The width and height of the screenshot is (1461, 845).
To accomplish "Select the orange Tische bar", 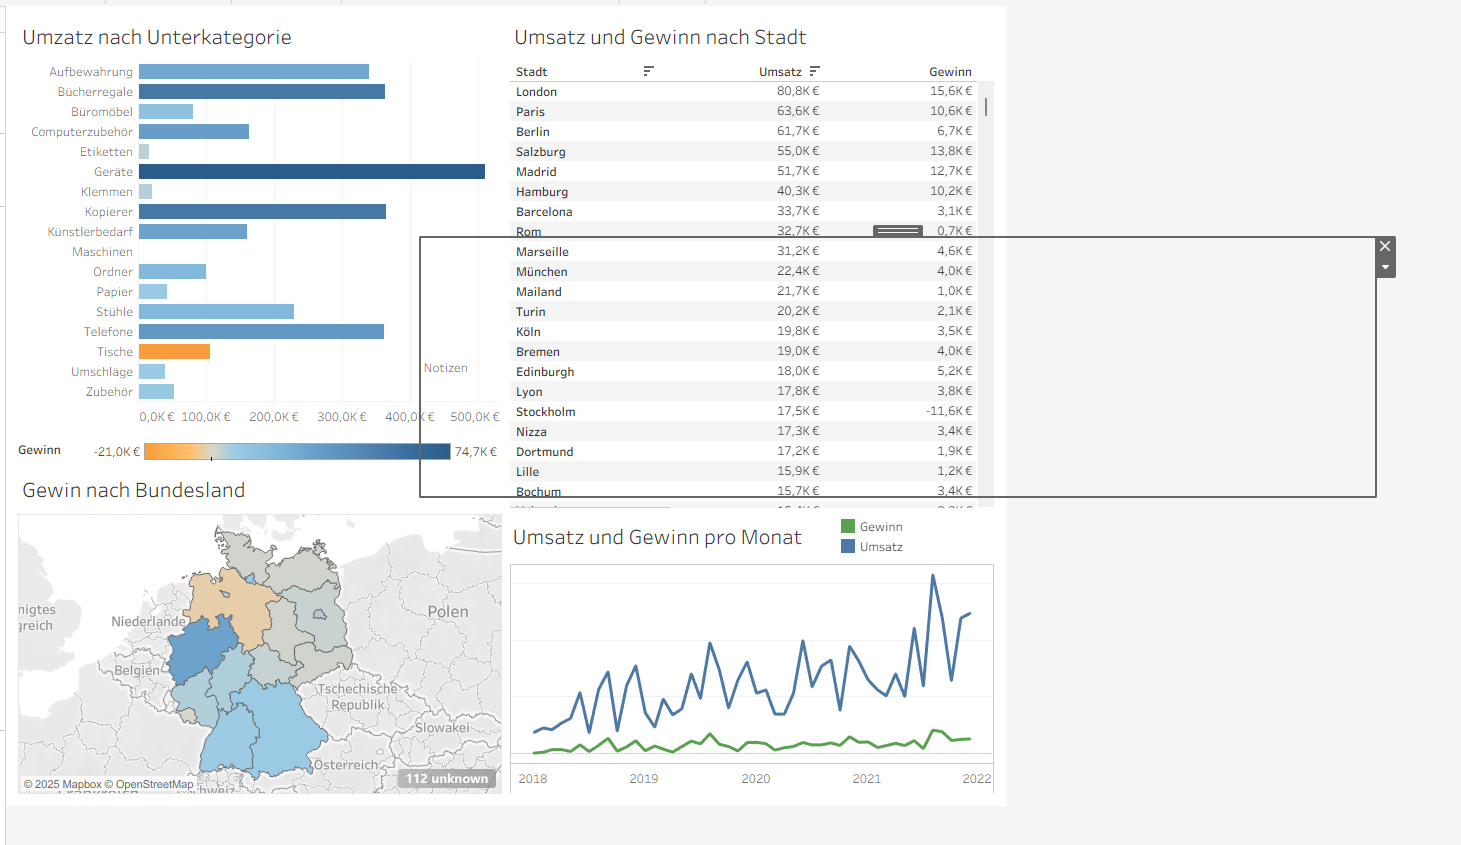I will 174,352.
